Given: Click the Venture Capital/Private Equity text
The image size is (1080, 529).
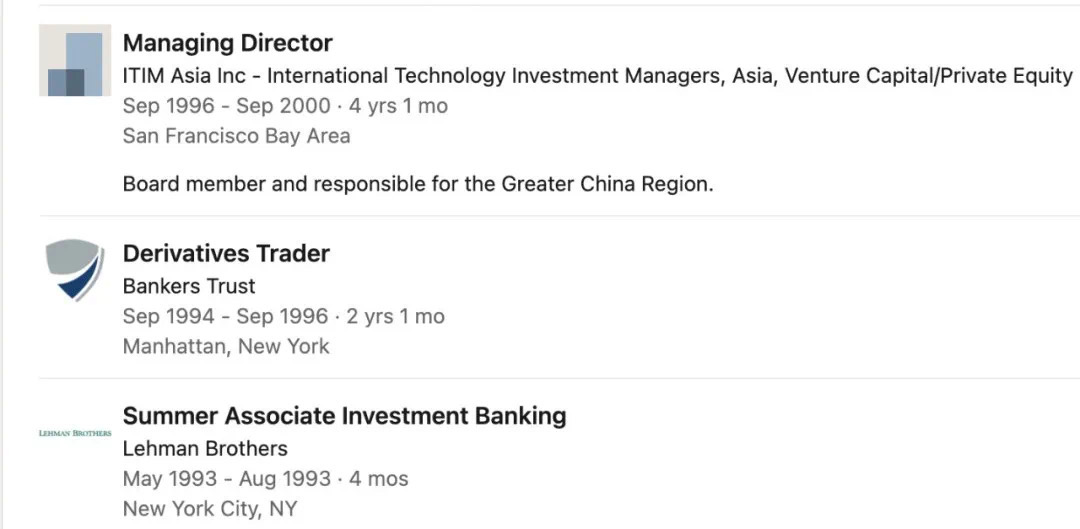Looking at the screenshot, I should (929, 76).
